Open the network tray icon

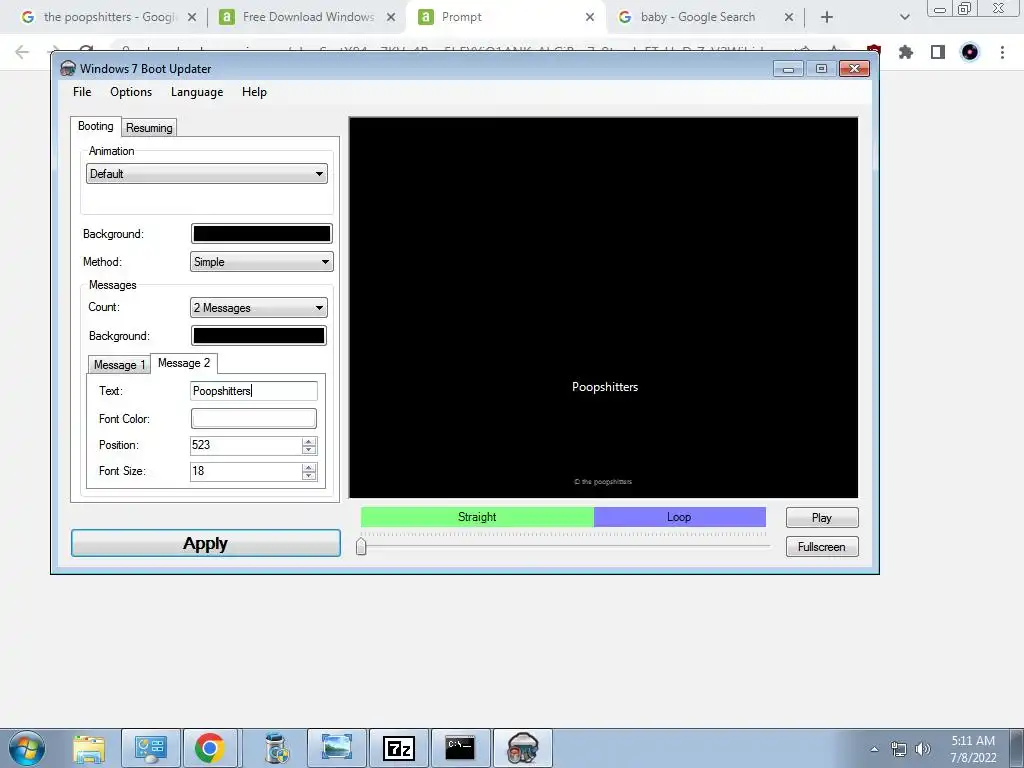(x=899, y=749)
